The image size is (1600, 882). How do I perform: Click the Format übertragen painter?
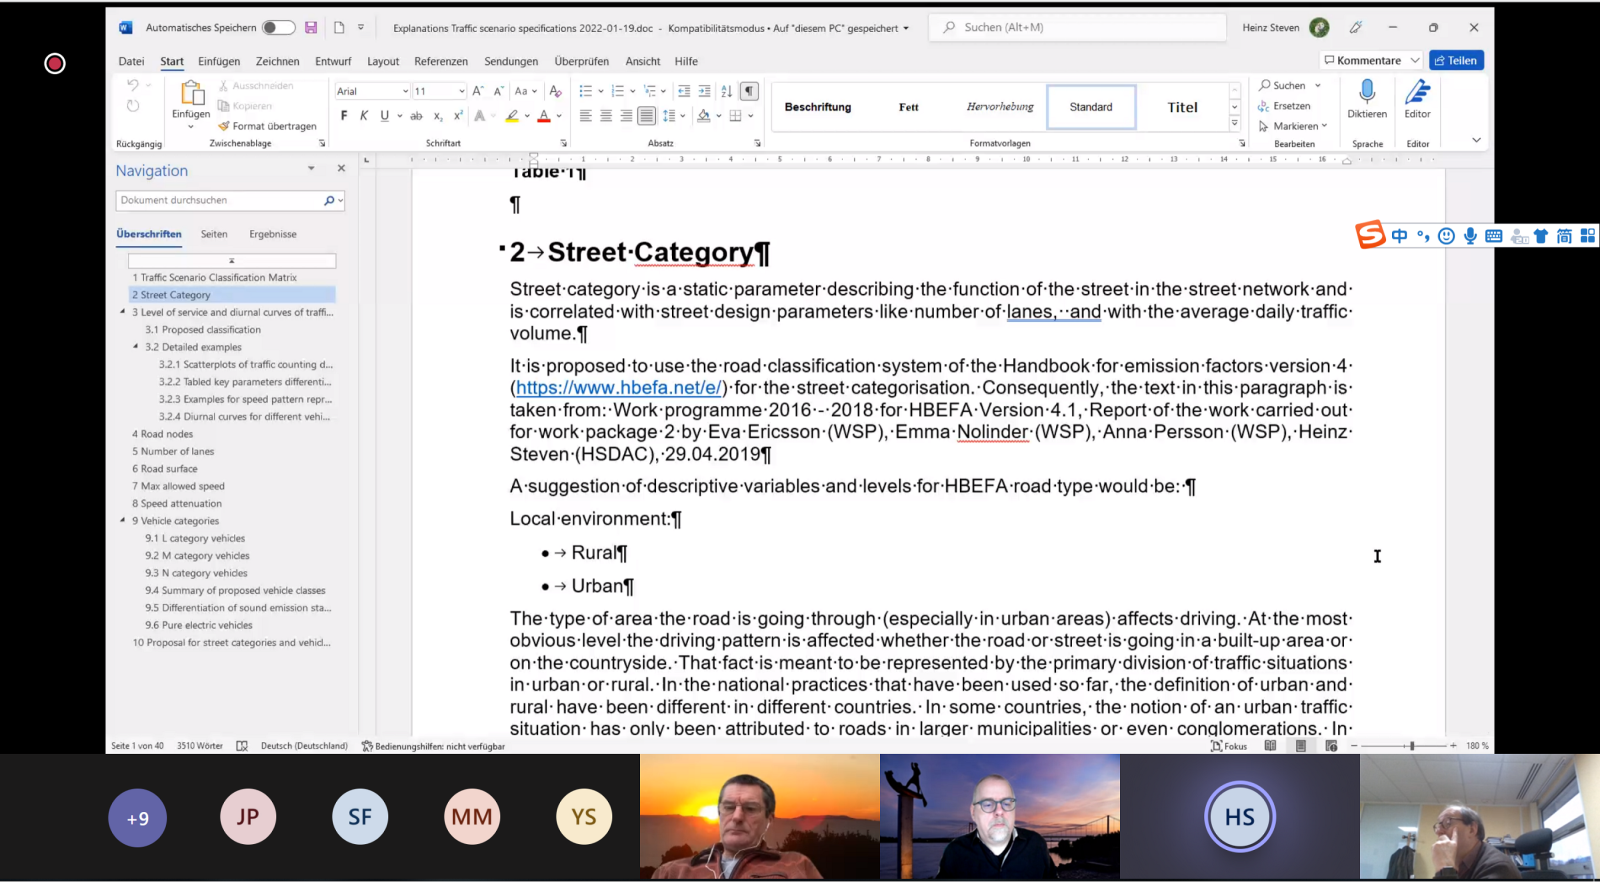pos(267,126)
